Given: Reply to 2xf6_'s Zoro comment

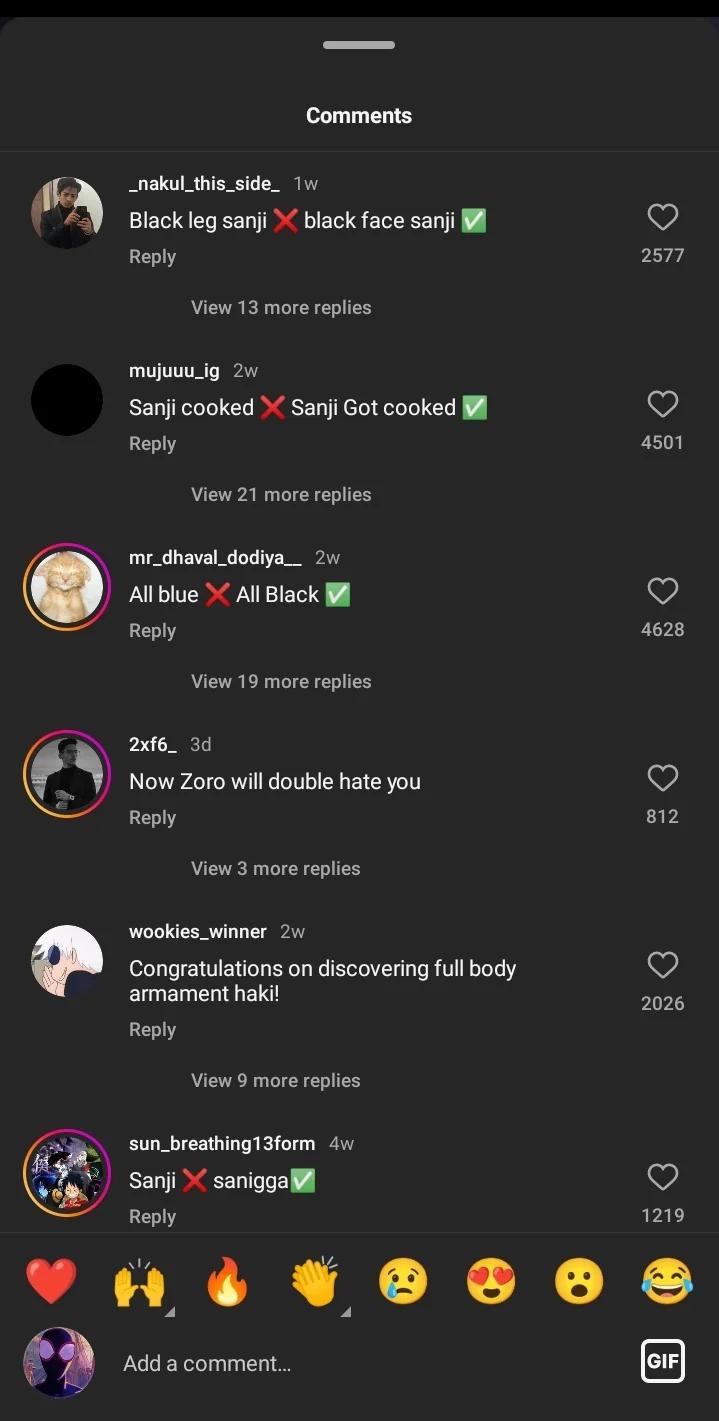Looking at the screenshot, I should click(152, 818).
